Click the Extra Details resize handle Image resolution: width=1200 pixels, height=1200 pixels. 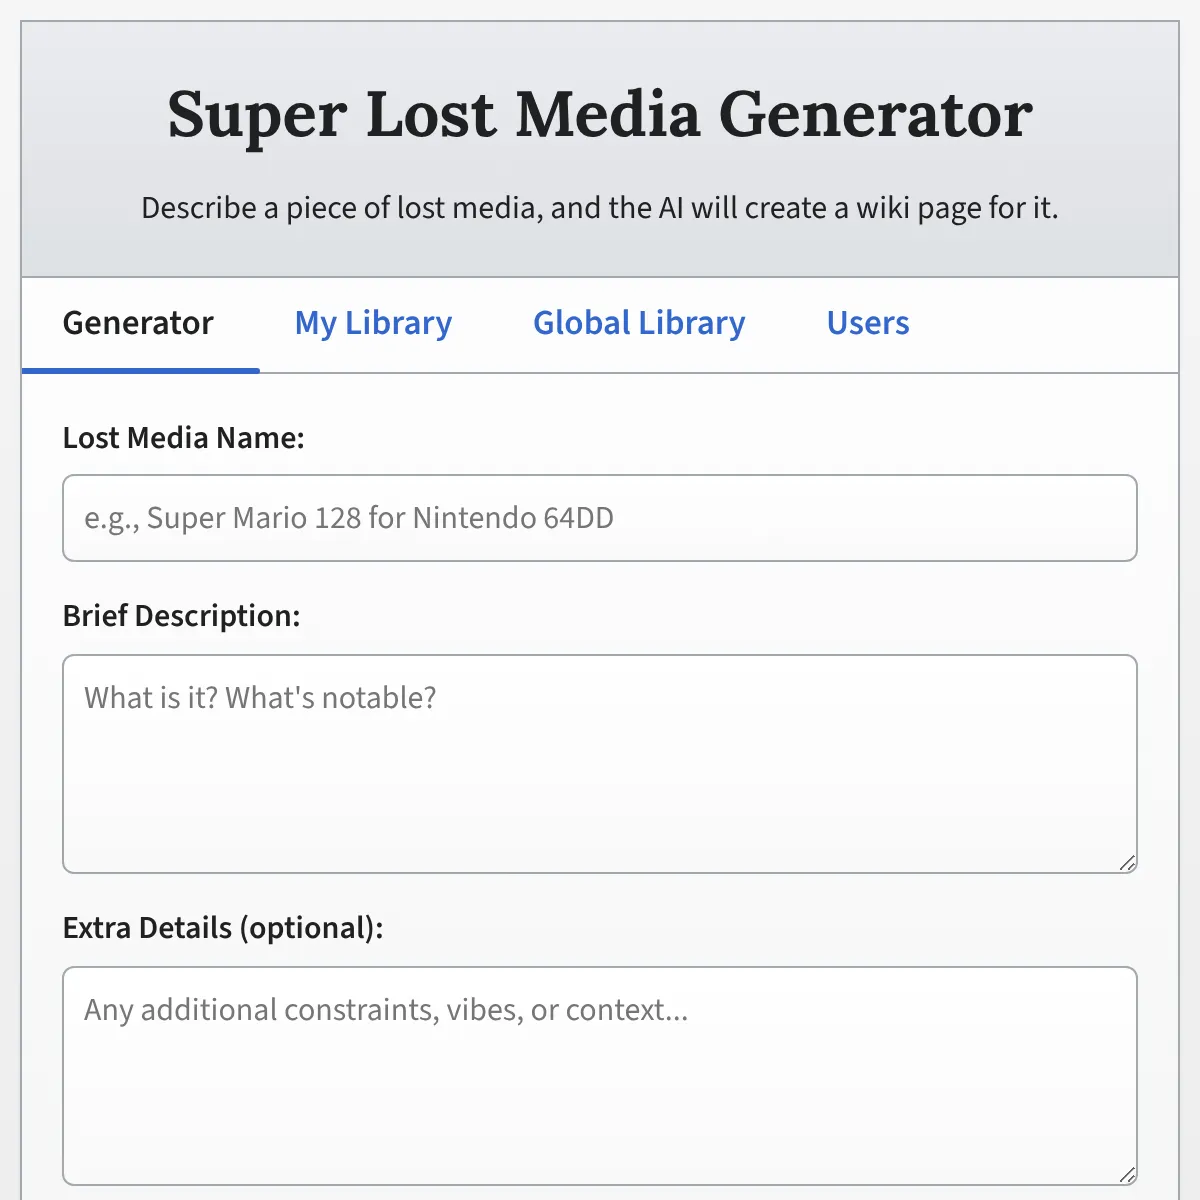click(1127, 1175)
